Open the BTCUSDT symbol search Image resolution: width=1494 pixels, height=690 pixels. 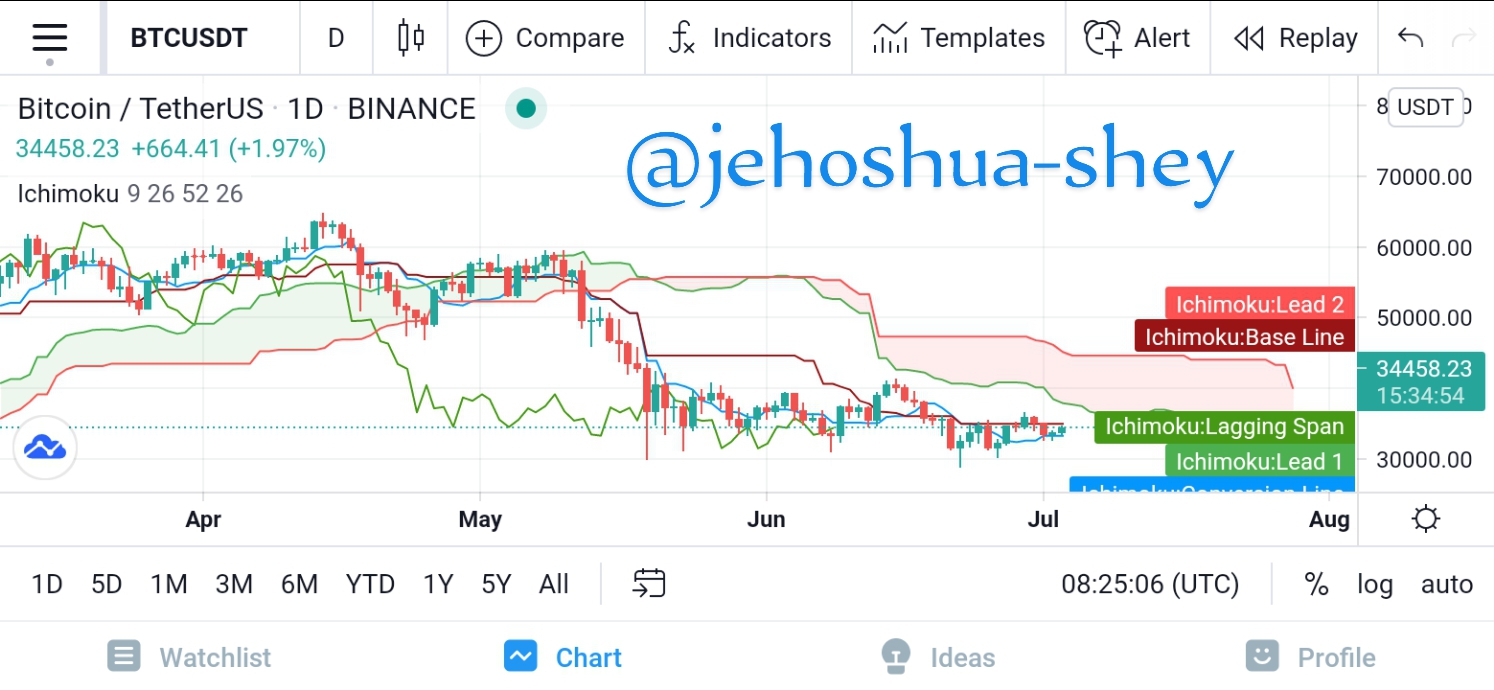tap(189, 38)
